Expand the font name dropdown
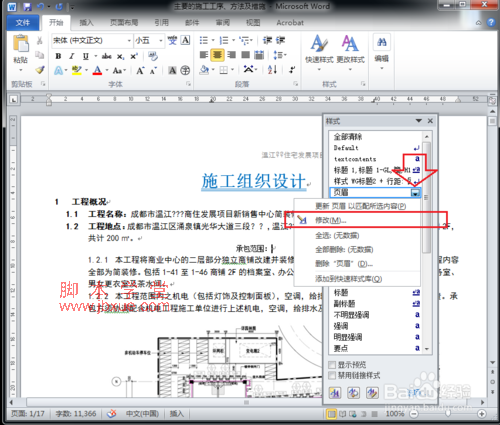 tap(129, 41)
